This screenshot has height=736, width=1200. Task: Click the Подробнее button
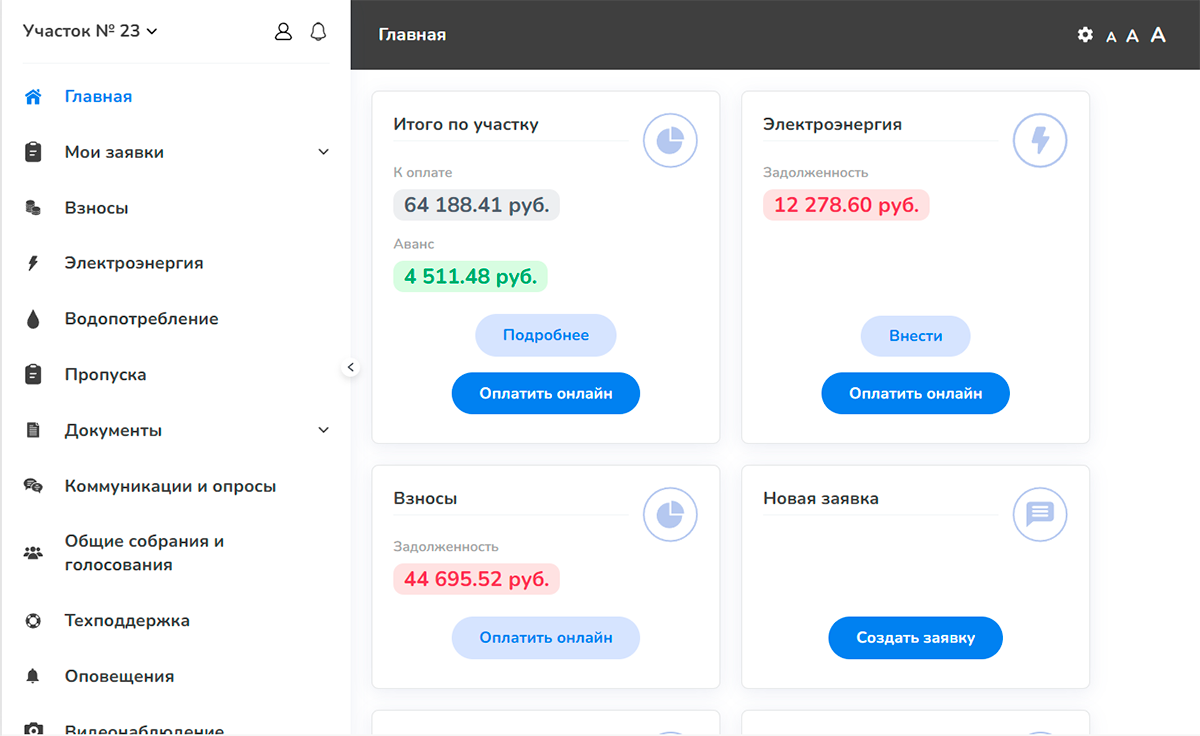coord(546,336)
